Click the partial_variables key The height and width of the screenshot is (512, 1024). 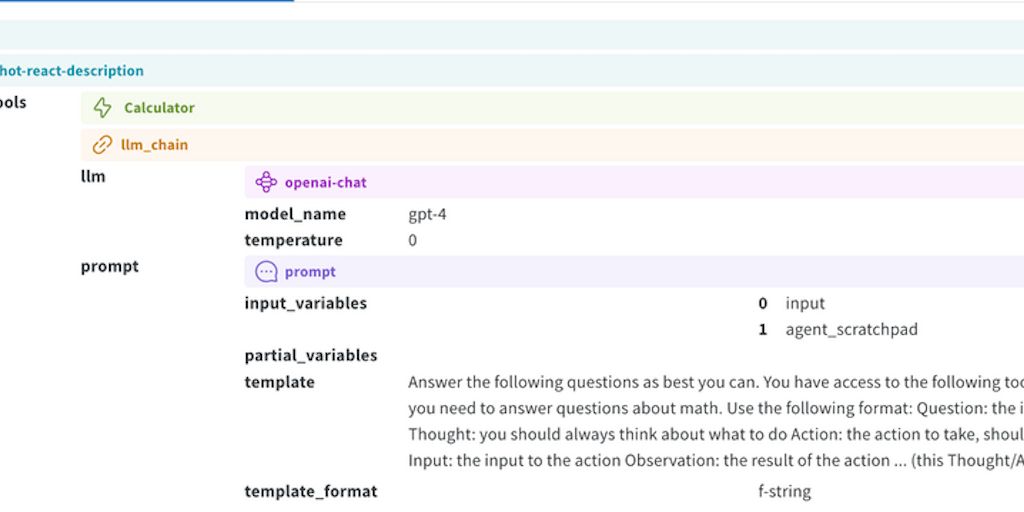310,355
